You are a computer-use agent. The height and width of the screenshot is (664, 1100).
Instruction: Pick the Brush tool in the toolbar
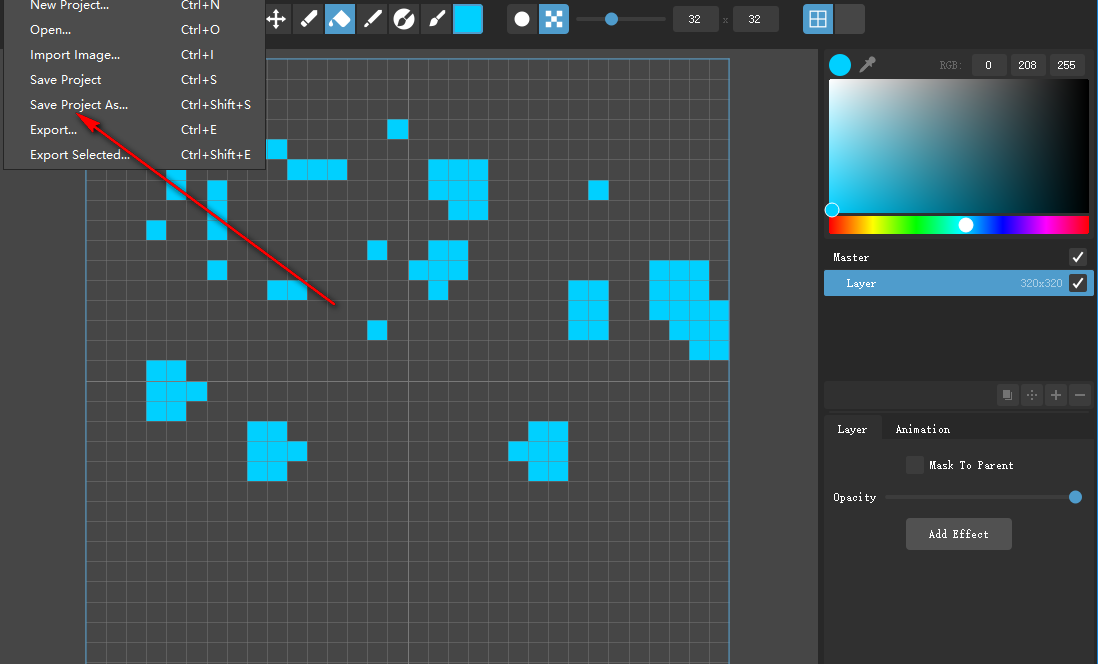tap(436, 18)
